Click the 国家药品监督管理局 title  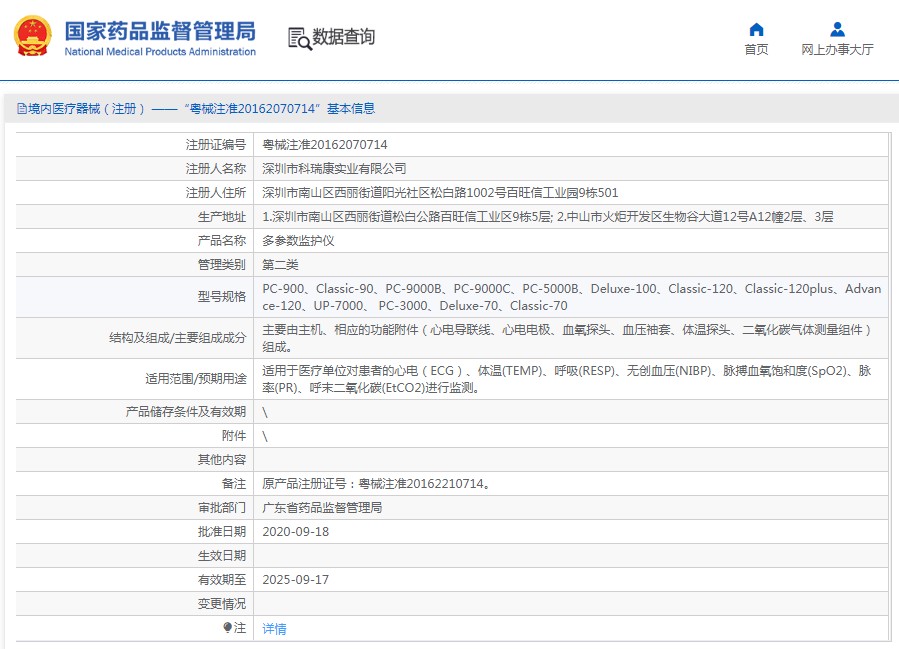point(160,31)
